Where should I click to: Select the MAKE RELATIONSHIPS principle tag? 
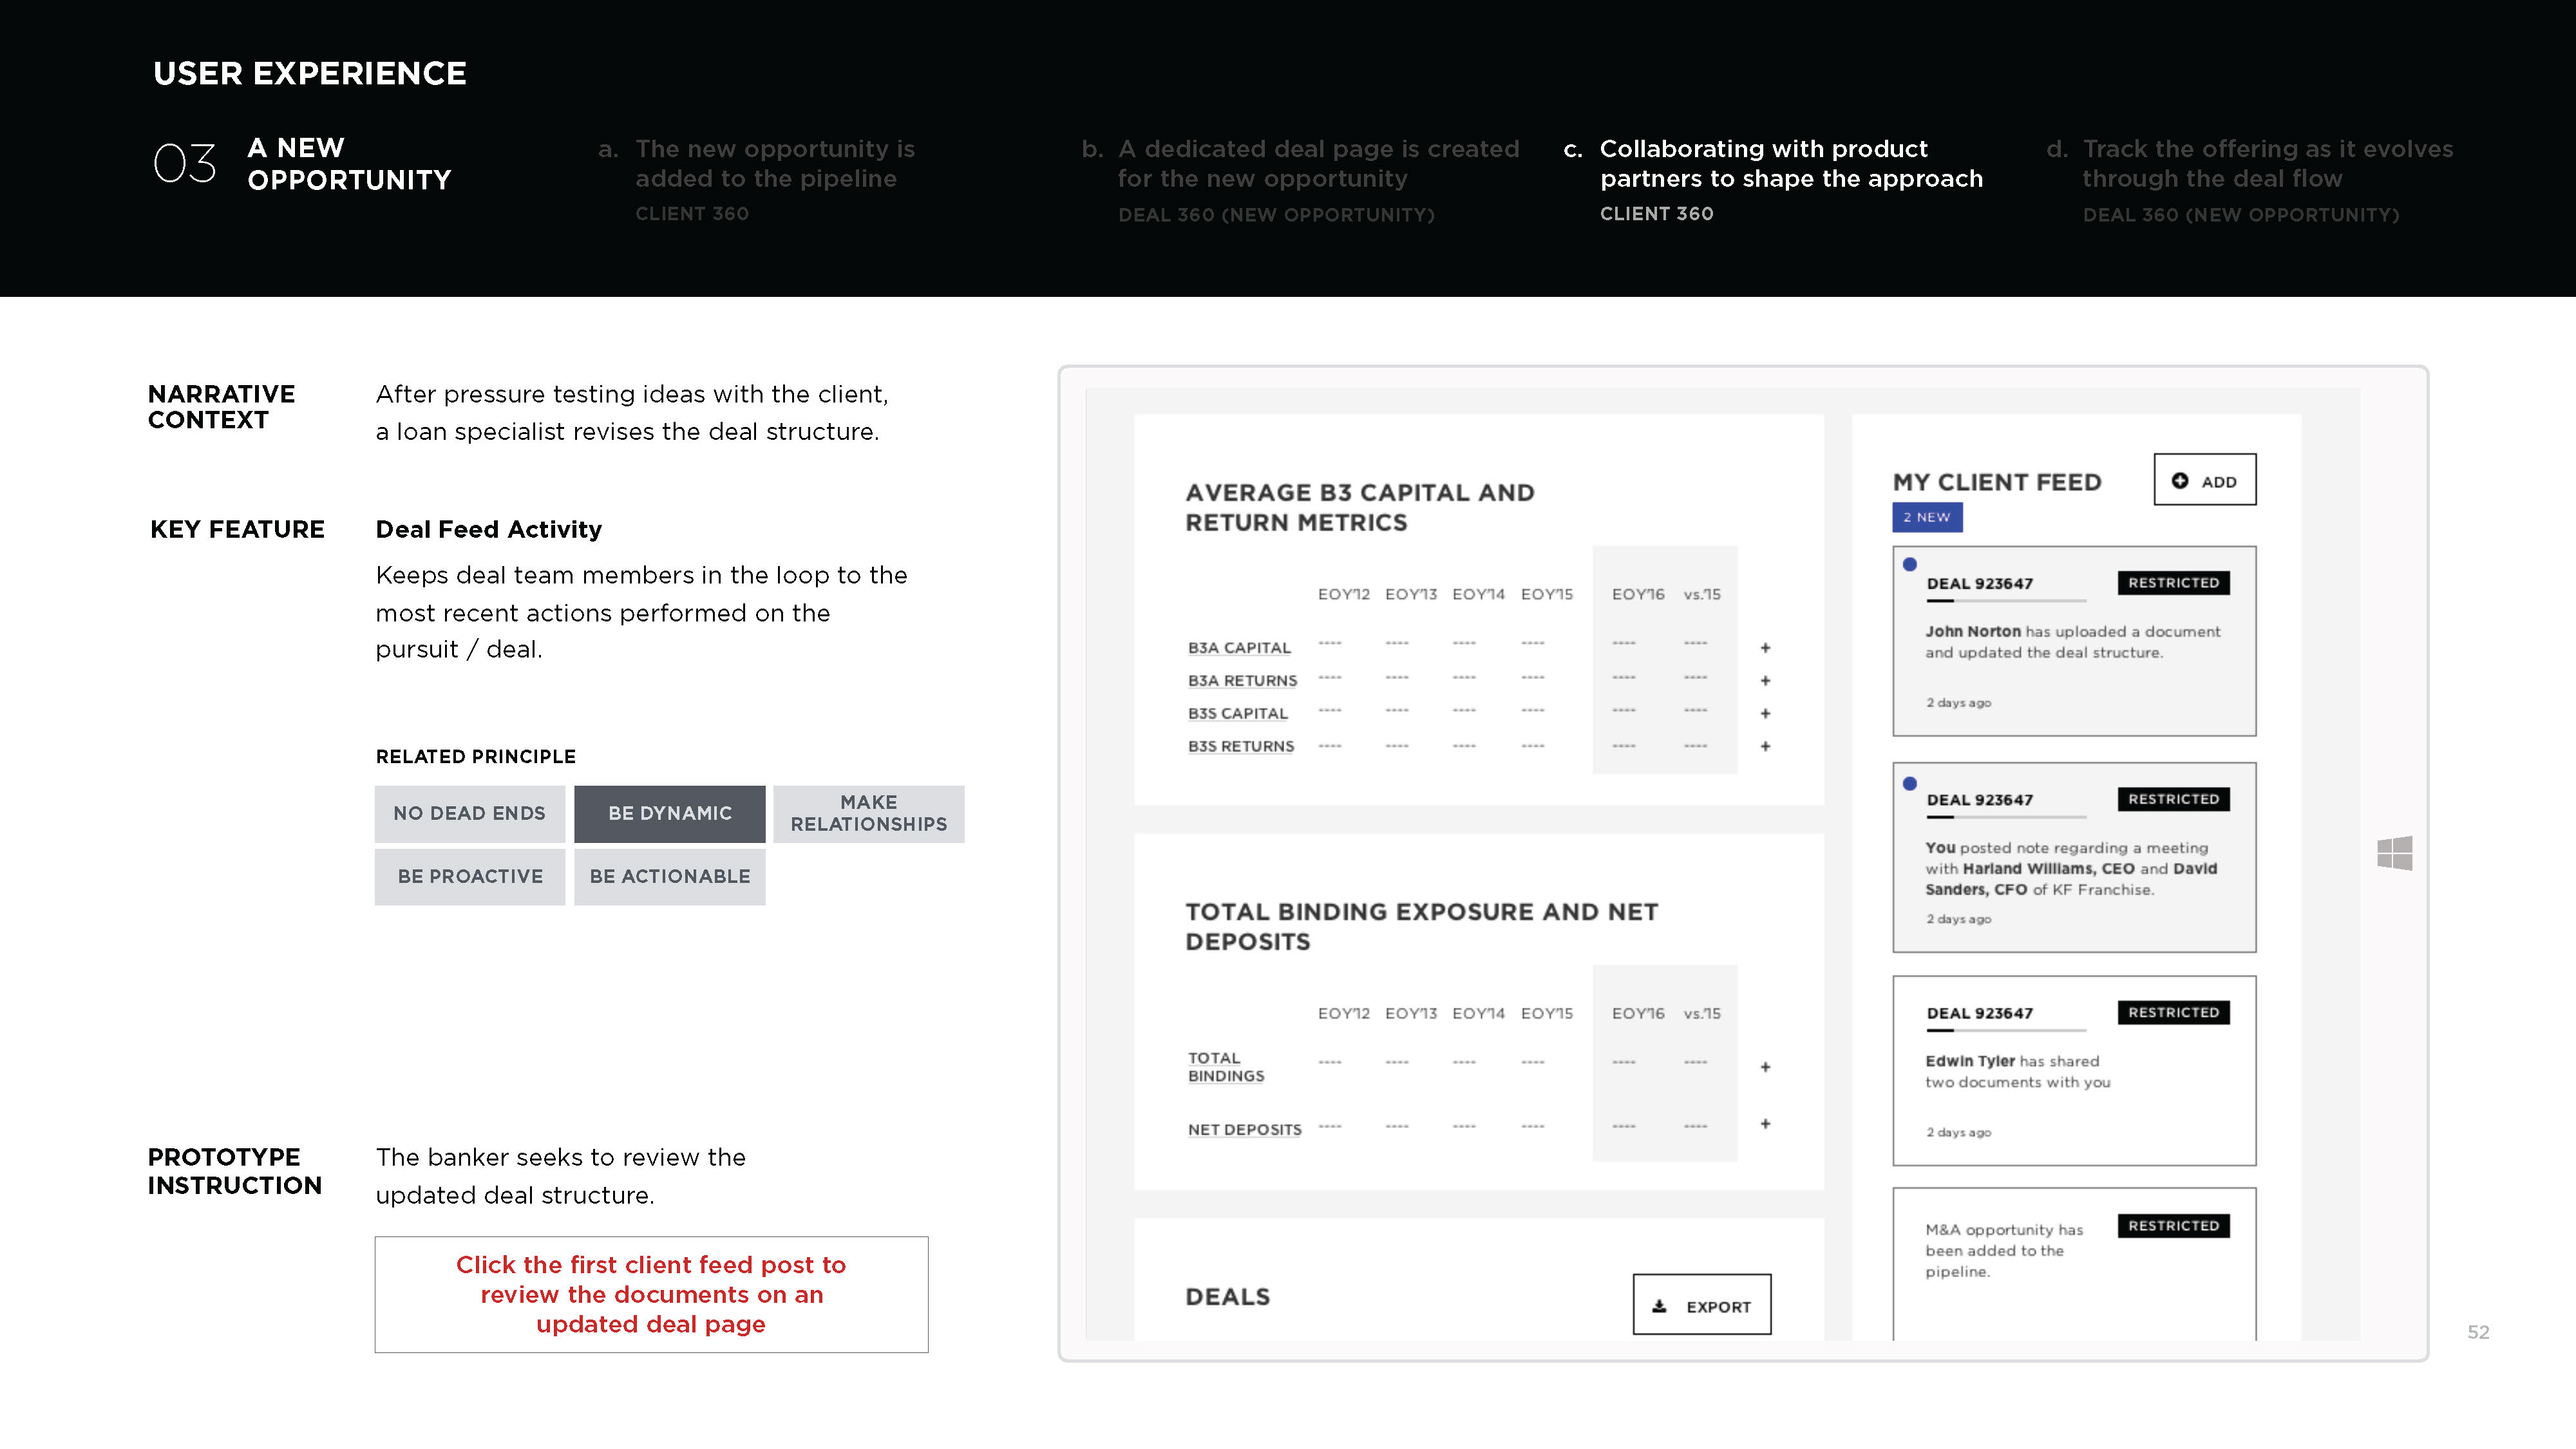pyautogui.click(x=869, y=814)
